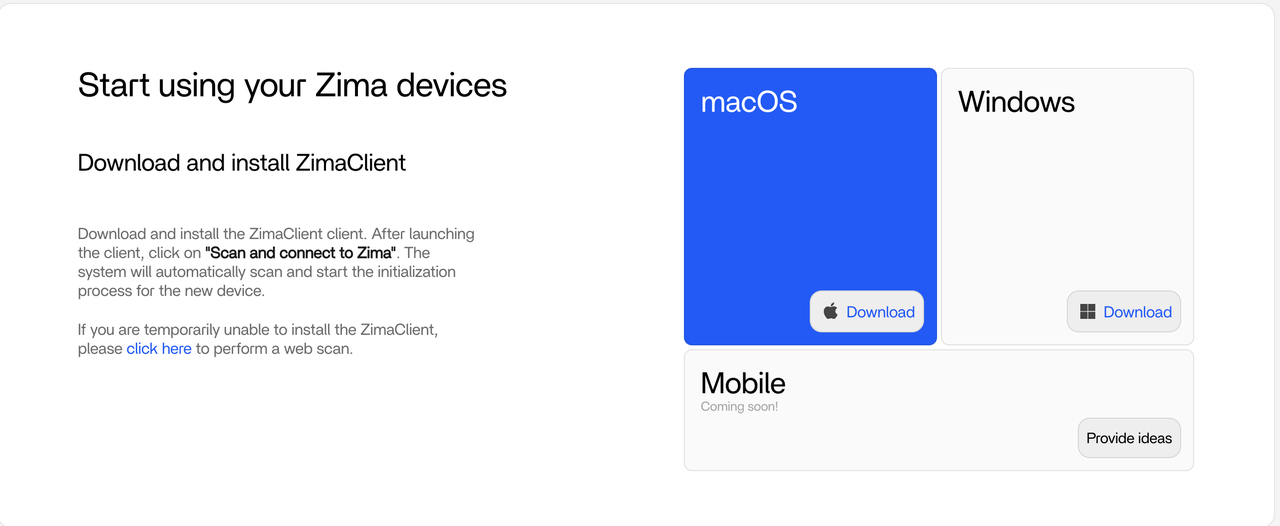Click the "Coming soon!" label
Viewport: 1280px width, 526px height.
pyautogui.click(x=739, y=407)
